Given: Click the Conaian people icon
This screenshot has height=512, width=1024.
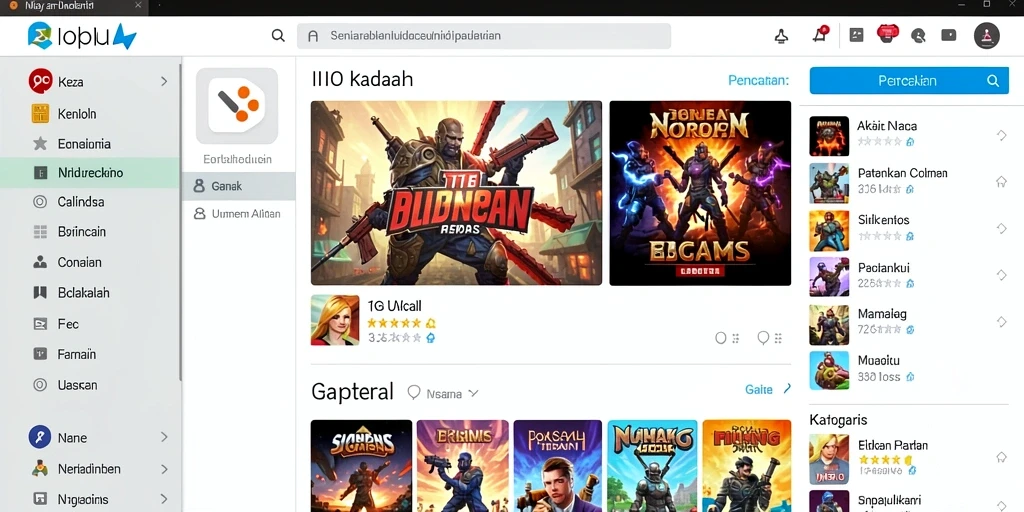Looking at the screenshot, I should point(40,263).
